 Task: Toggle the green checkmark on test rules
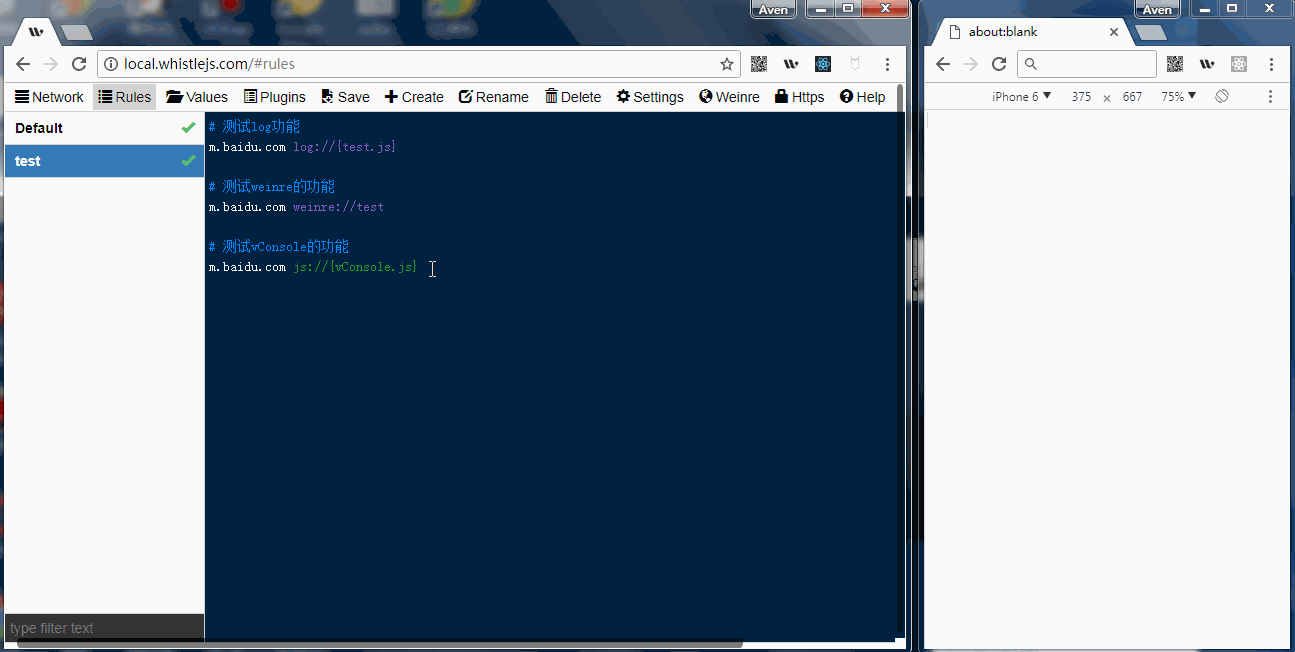pos(188,161)
